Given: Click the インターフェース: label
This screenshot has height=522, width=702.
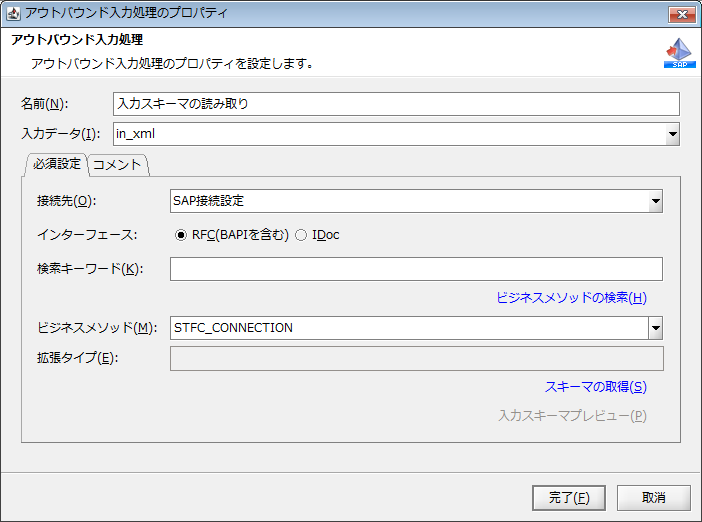Looking at the screenshot, I should 87,235.
